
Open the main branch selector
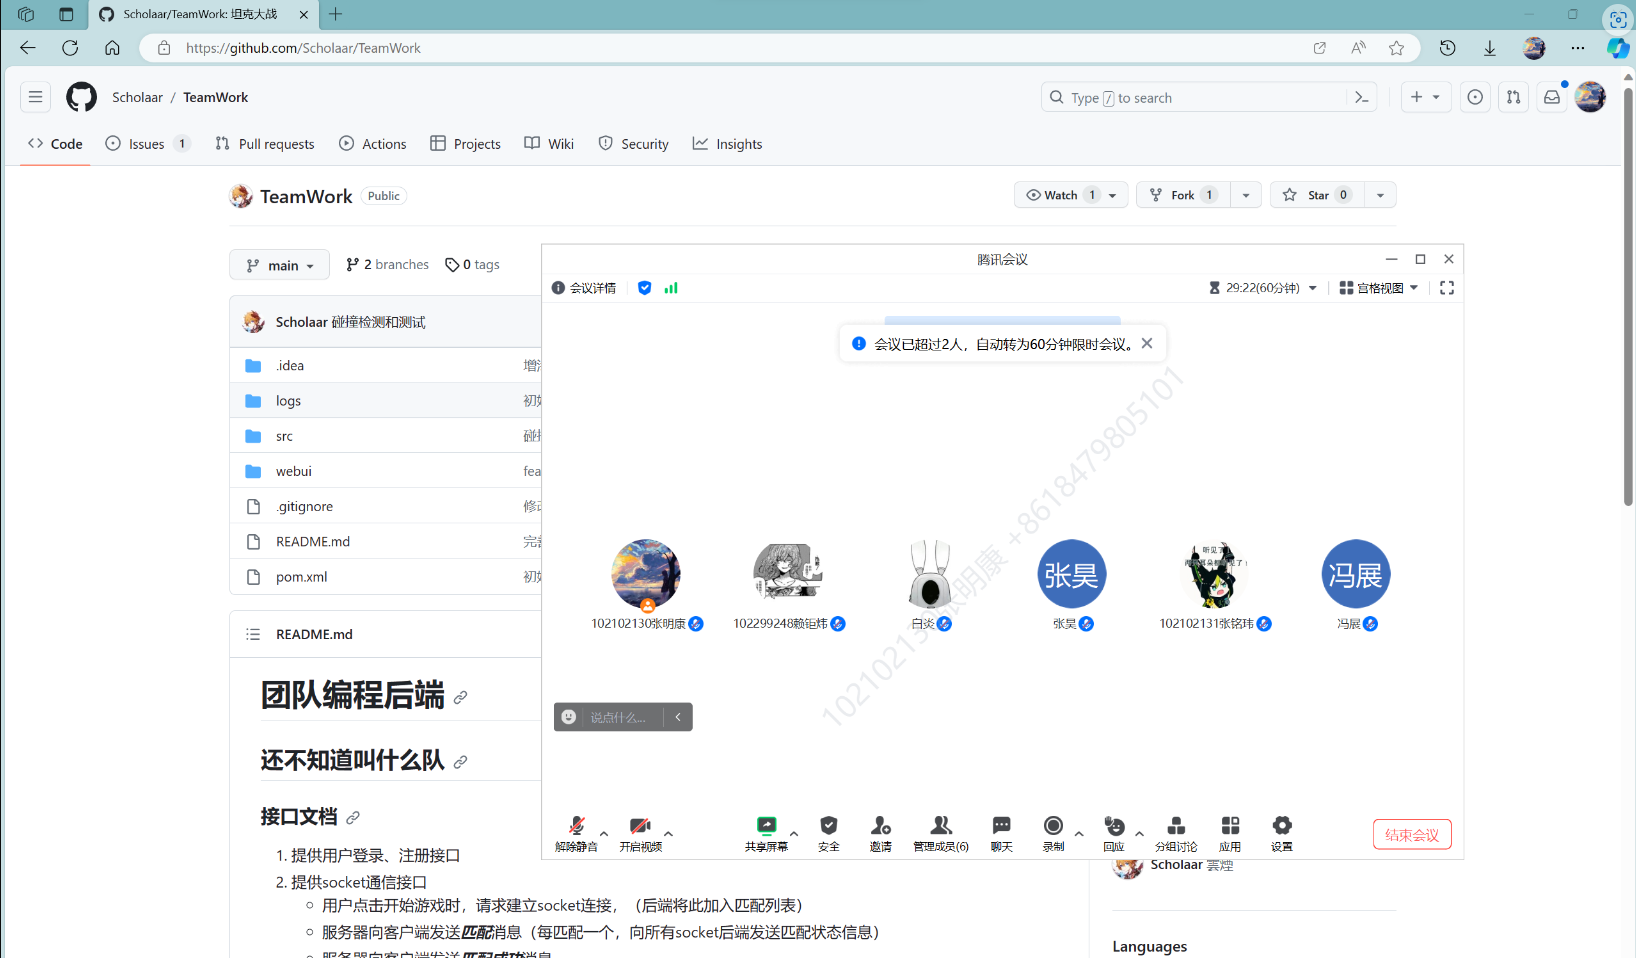[279, 265]
